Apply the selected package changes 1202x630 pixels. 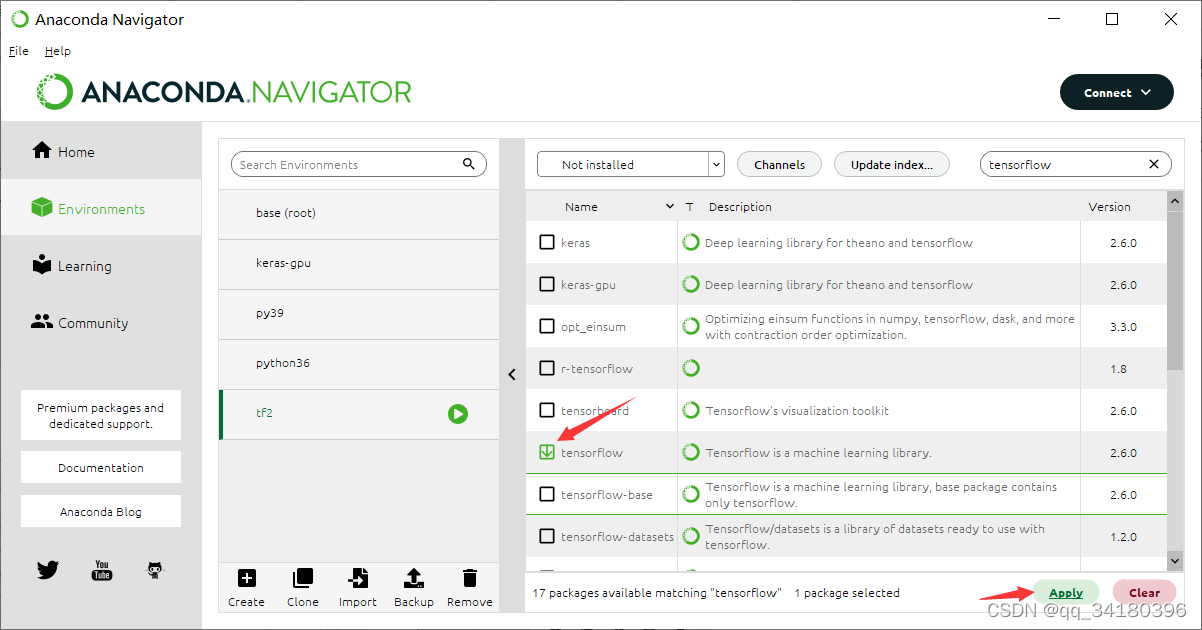click(x=1066, y=592)
